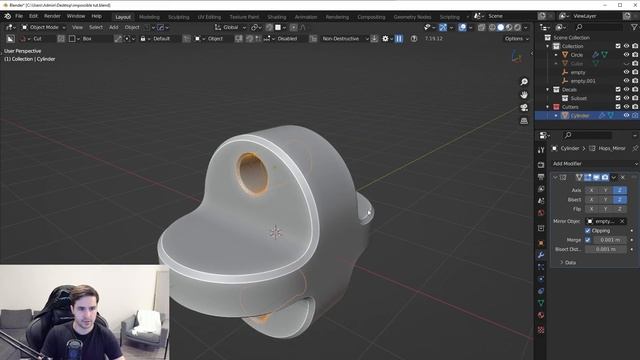
Task: Open the Blender logo menu
Action: pyautogui.click(x=7, y=16)
